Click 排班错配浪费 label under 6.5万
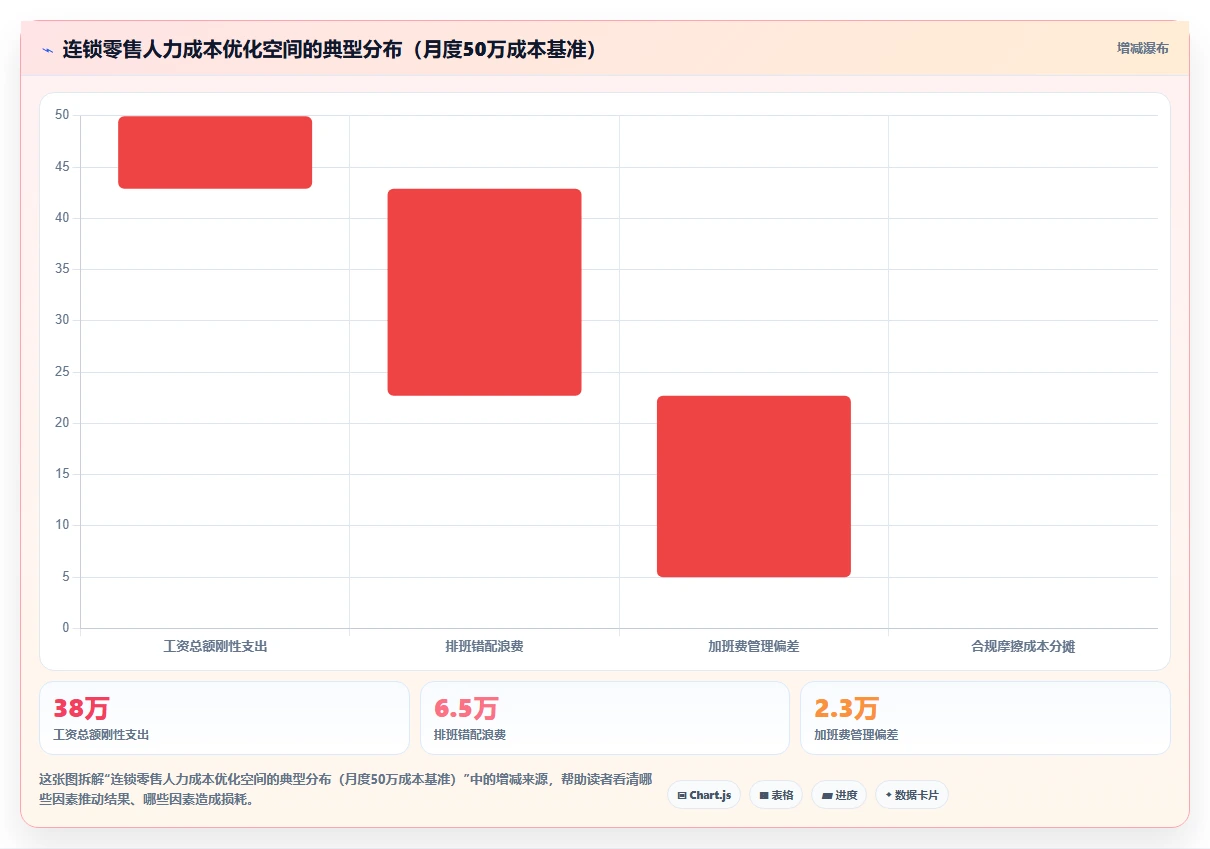 (470, 735)
